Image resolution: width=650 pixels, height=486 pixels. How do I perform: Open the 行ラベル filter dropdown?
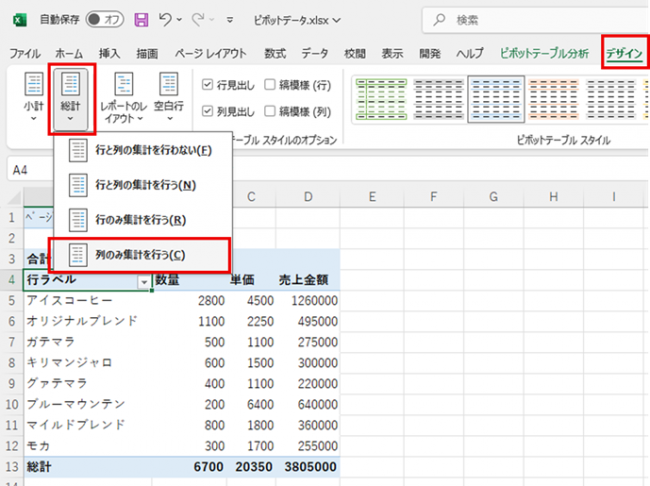(145, 282)
